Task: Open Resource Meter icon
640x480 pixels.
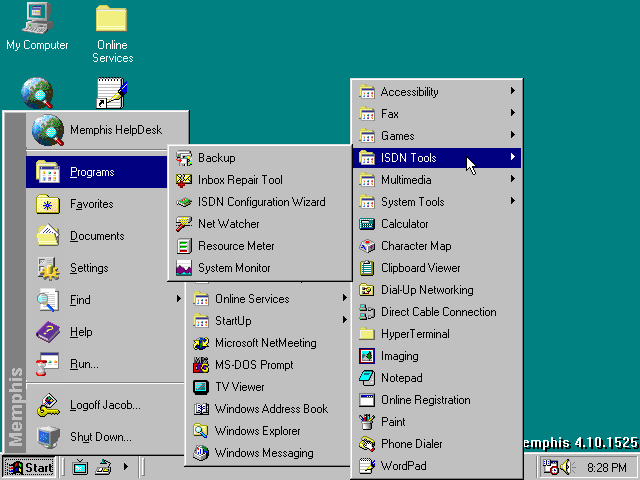Action: pos(184,246)
